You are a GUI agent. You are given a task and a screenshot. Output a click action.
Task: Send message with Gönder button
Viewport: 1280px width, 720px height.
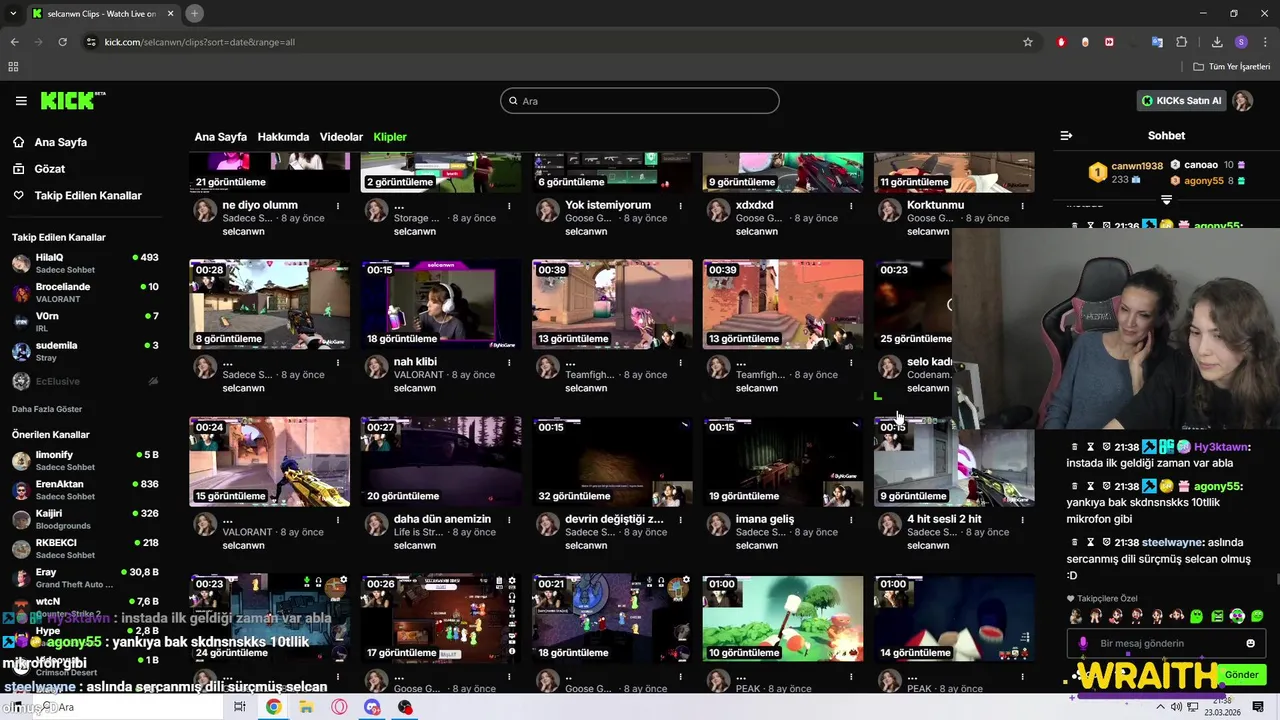point(1241,675)
